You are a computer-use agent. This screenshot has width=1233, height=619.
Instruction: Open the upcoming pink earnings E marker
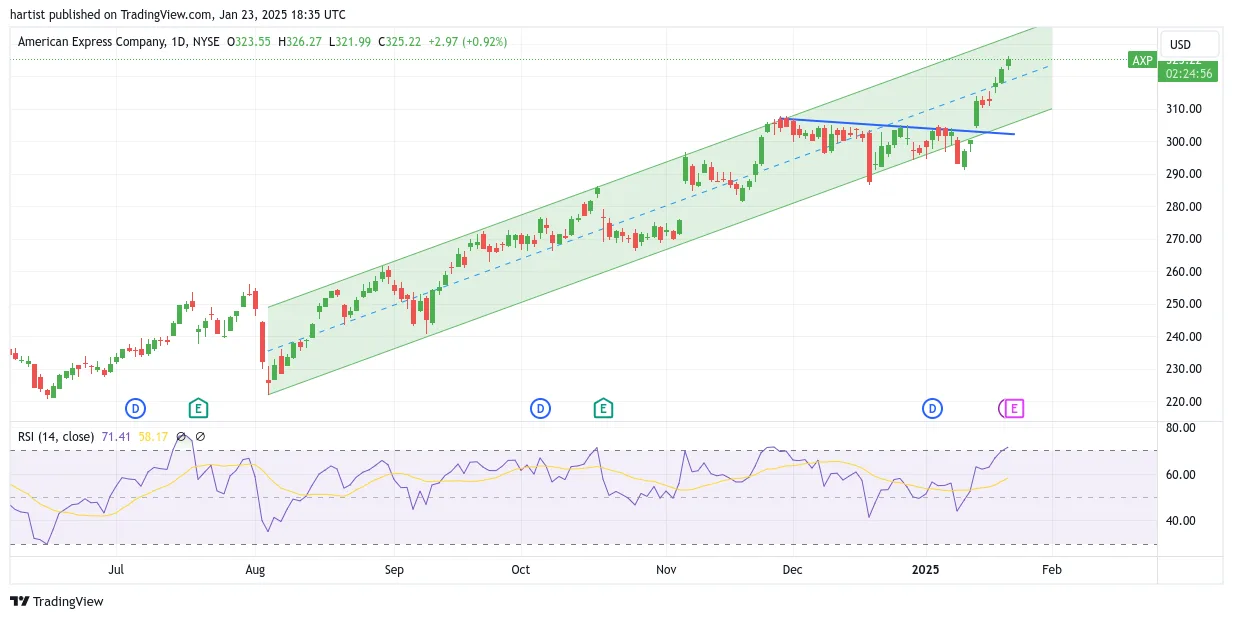pyautogui.click(x=1015, y=408)
